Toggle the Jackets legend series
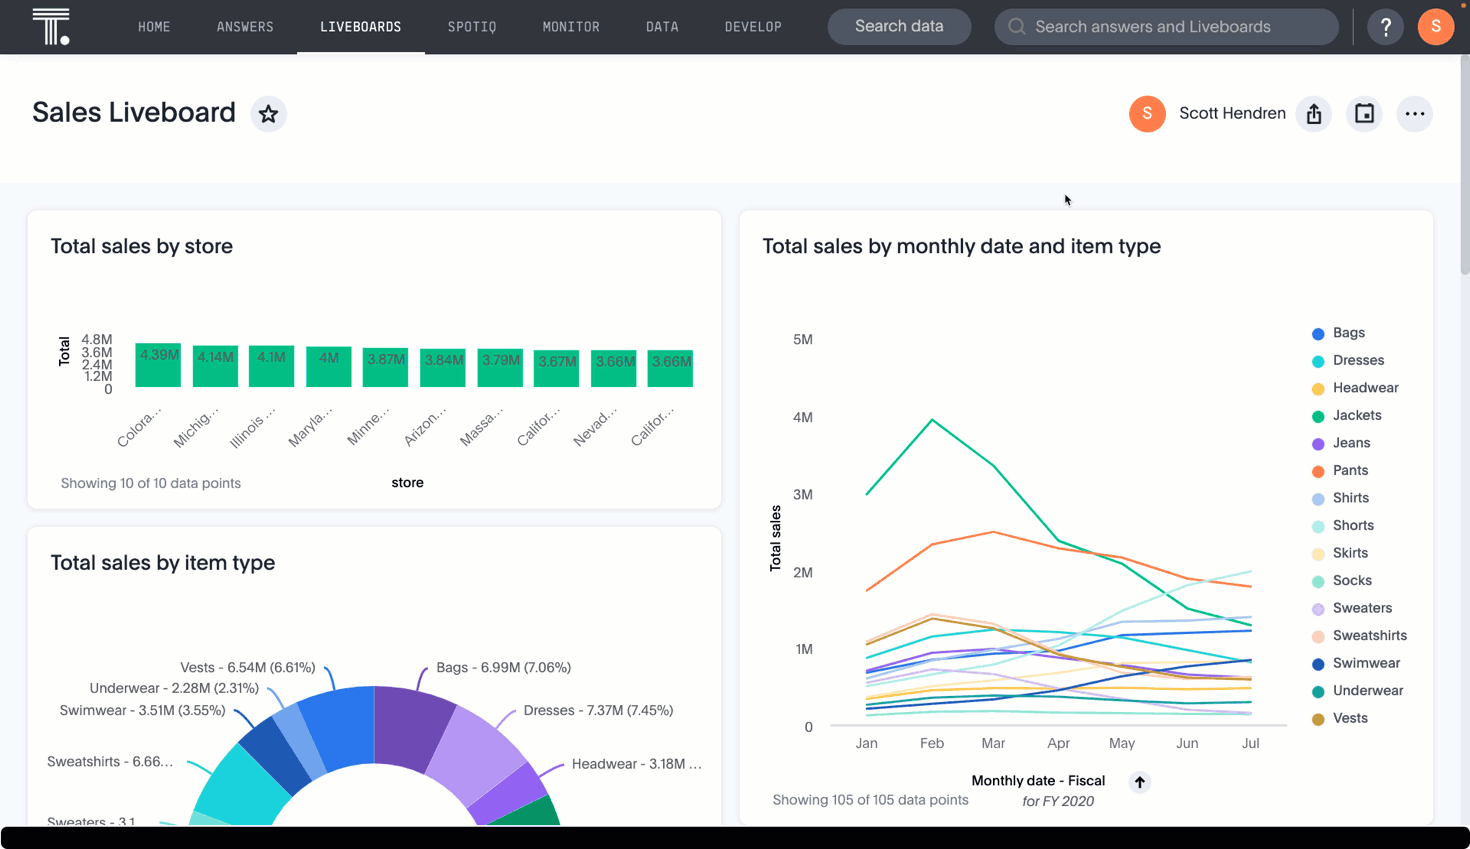The height and width of the screenshot is (849, 1470). pyautogui.click(x=1356, y=416)
